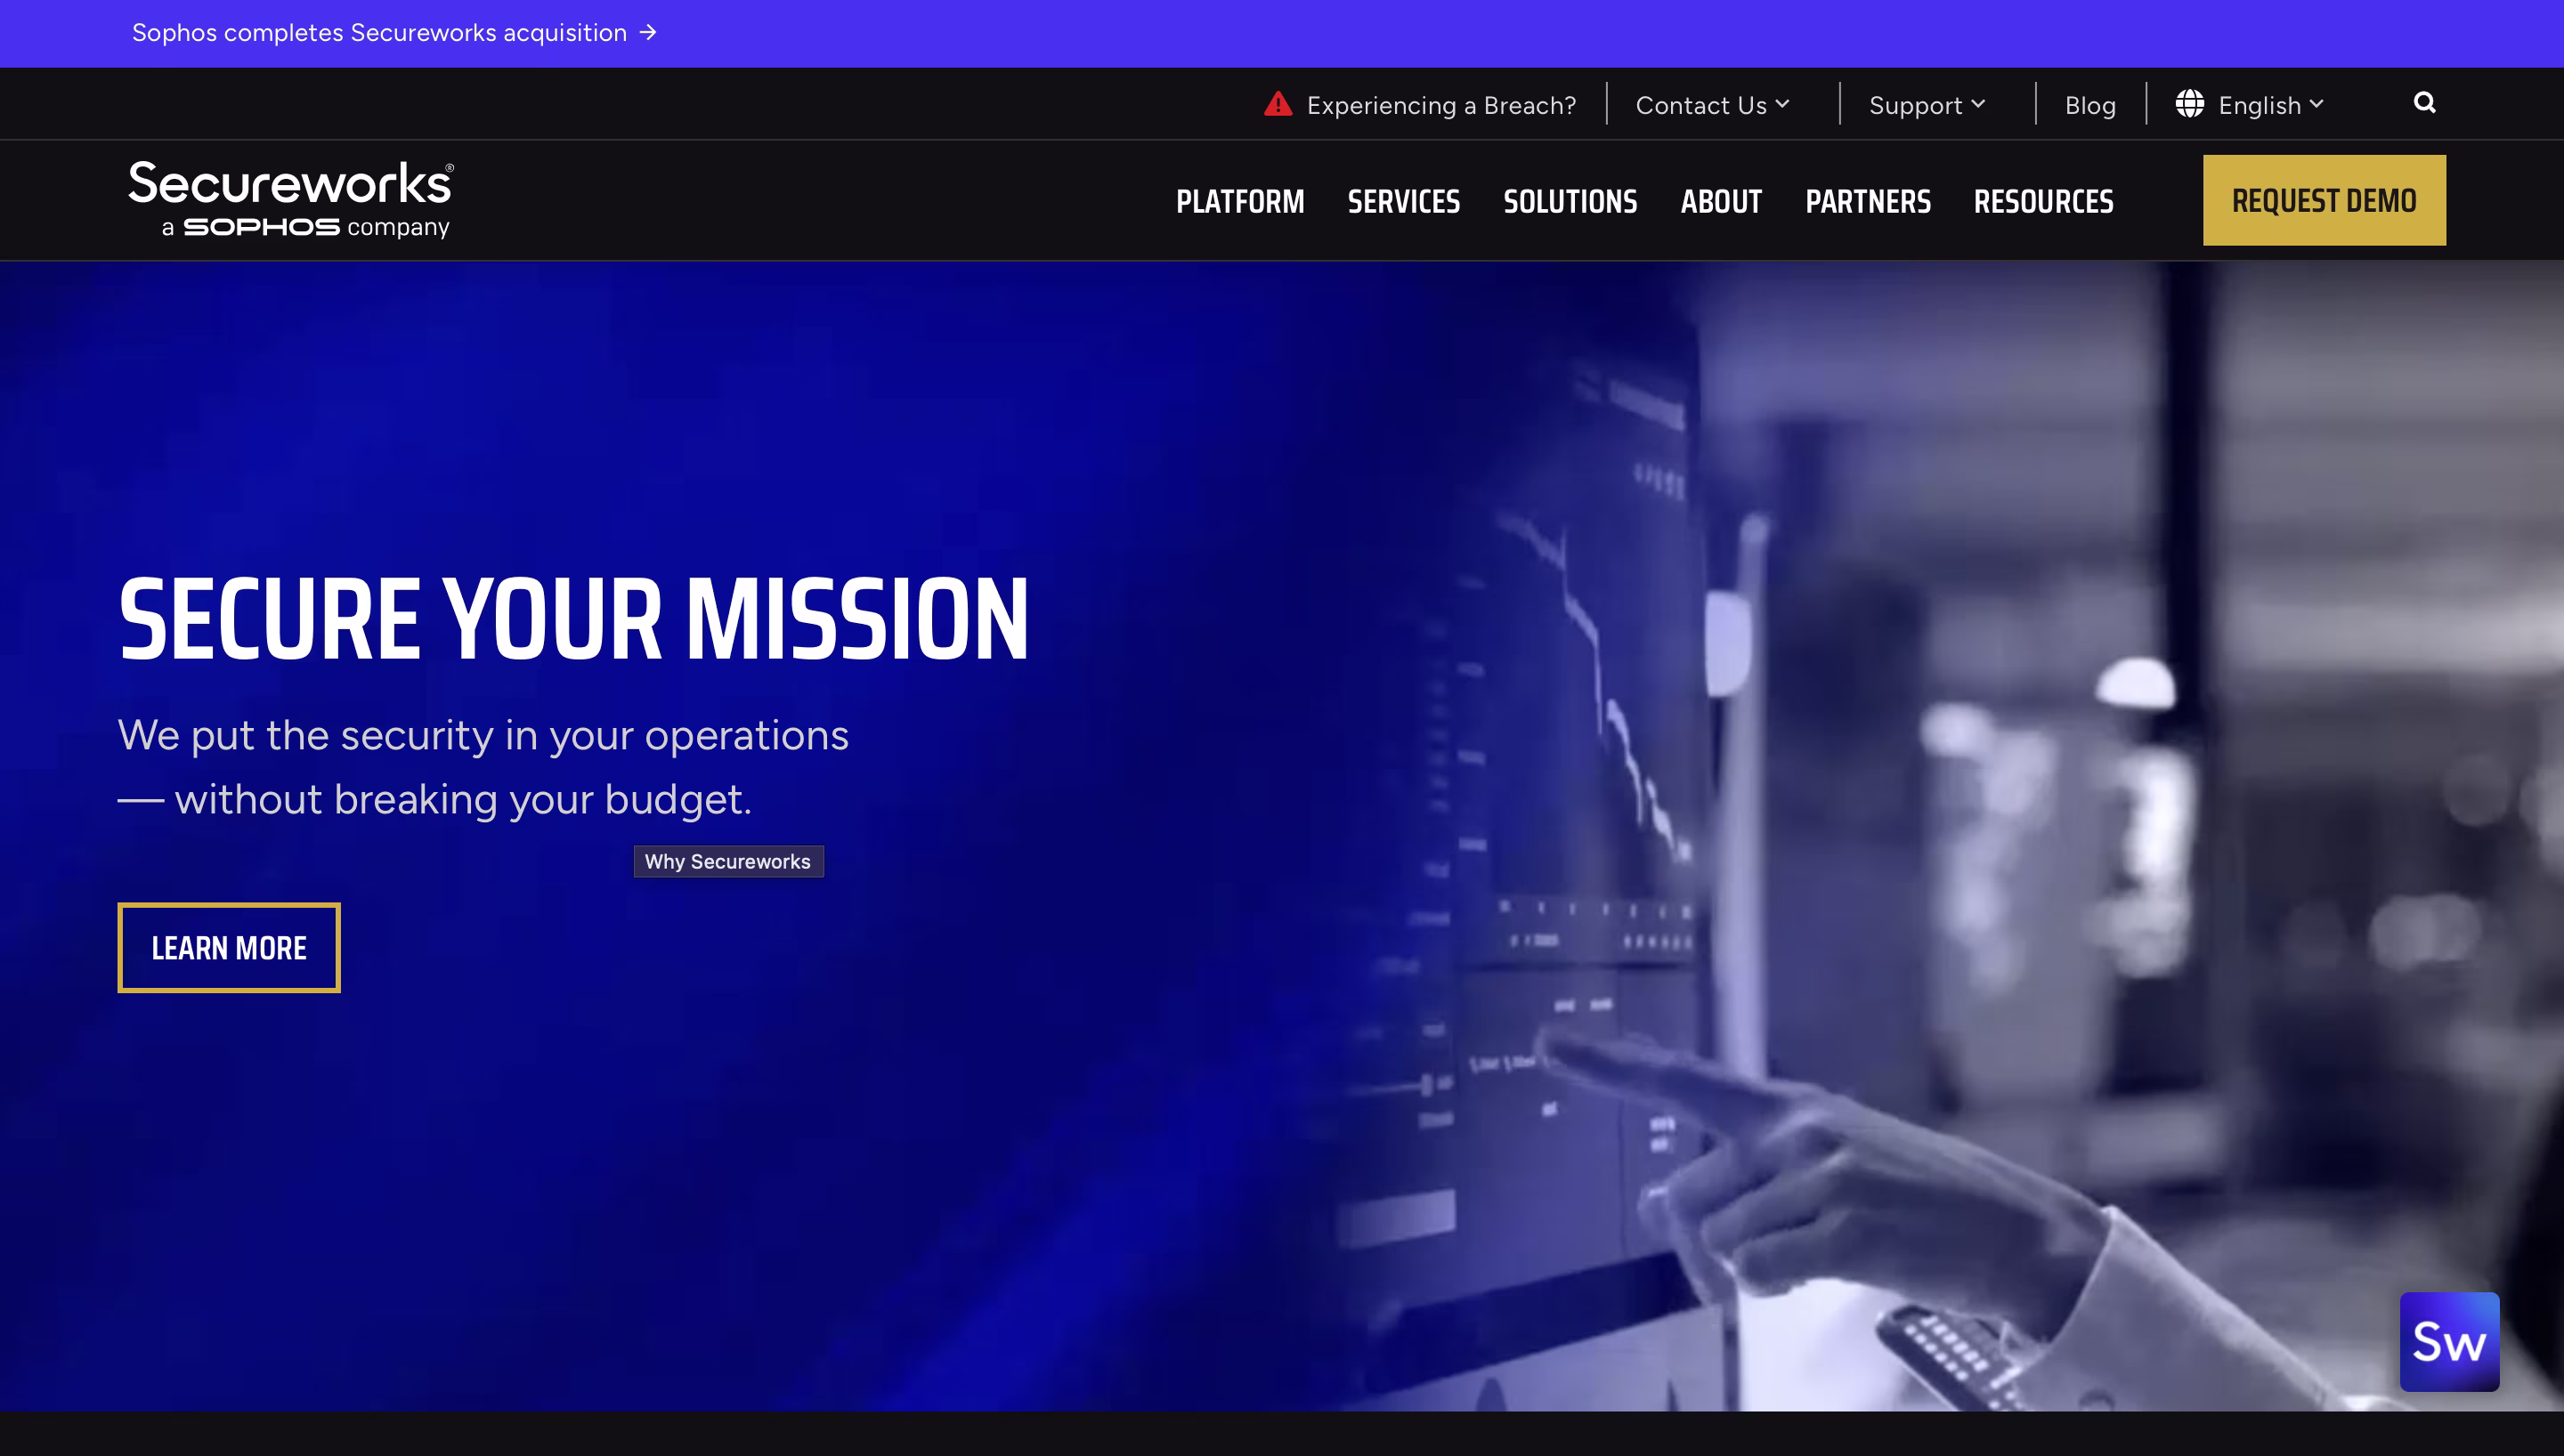Expand the Contact Us dropdown

1712,105
